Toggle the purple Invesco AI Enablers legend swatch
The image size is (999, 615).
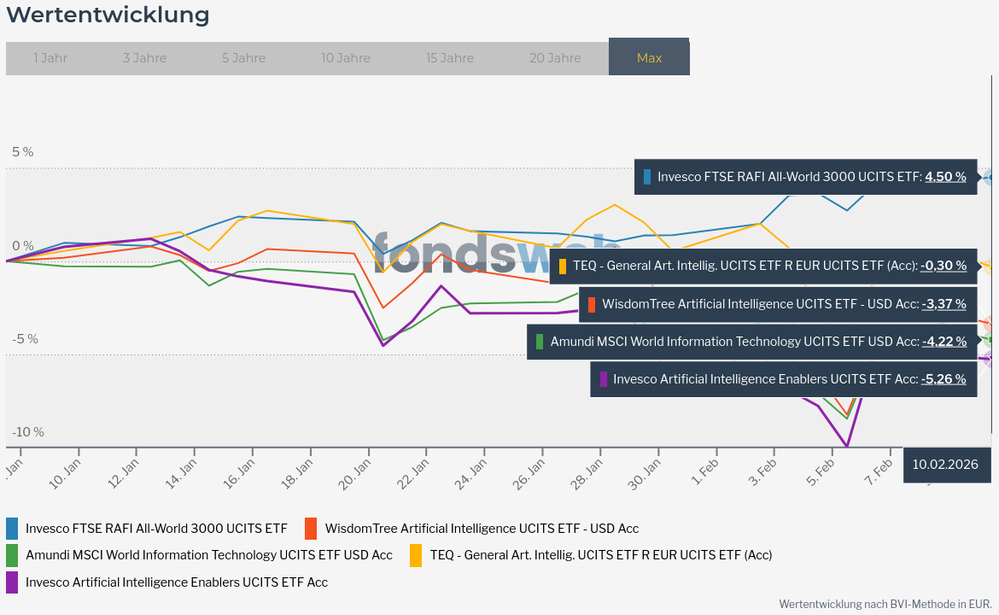pyautogui.click(x=12, y=582)
